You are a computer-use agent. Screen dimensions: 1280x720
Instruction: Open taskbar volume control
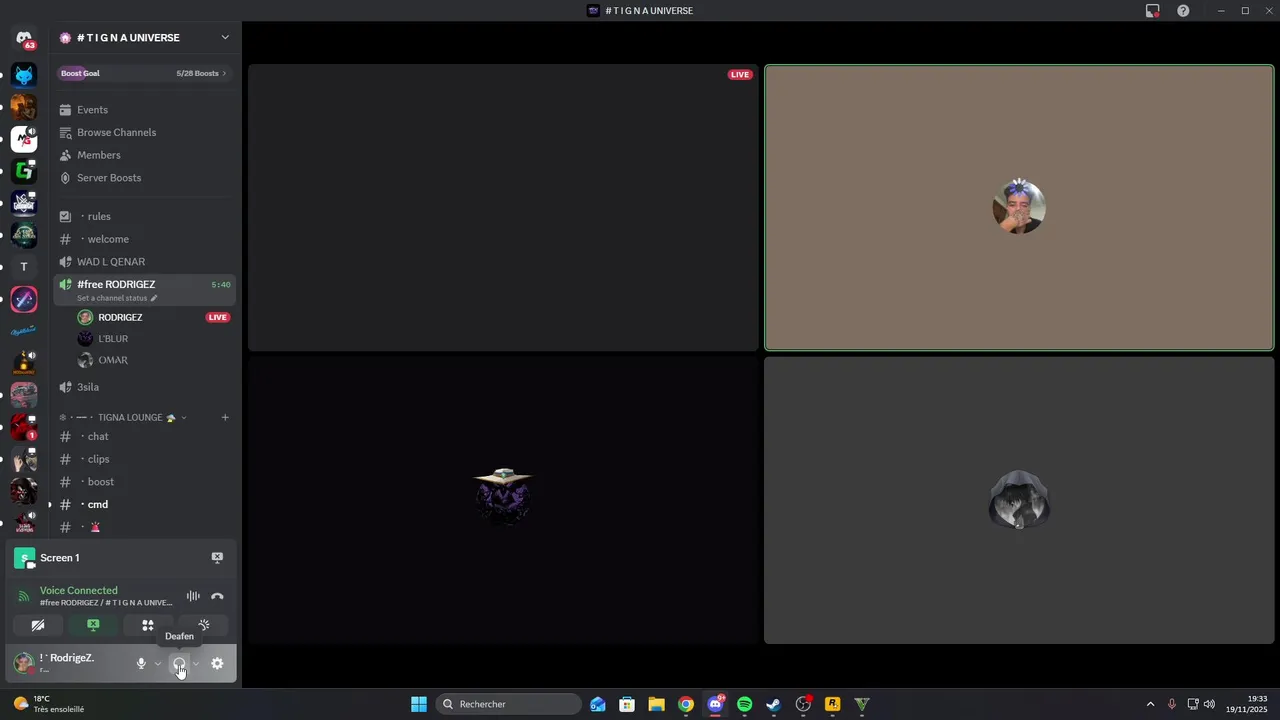coord(1210,704)
